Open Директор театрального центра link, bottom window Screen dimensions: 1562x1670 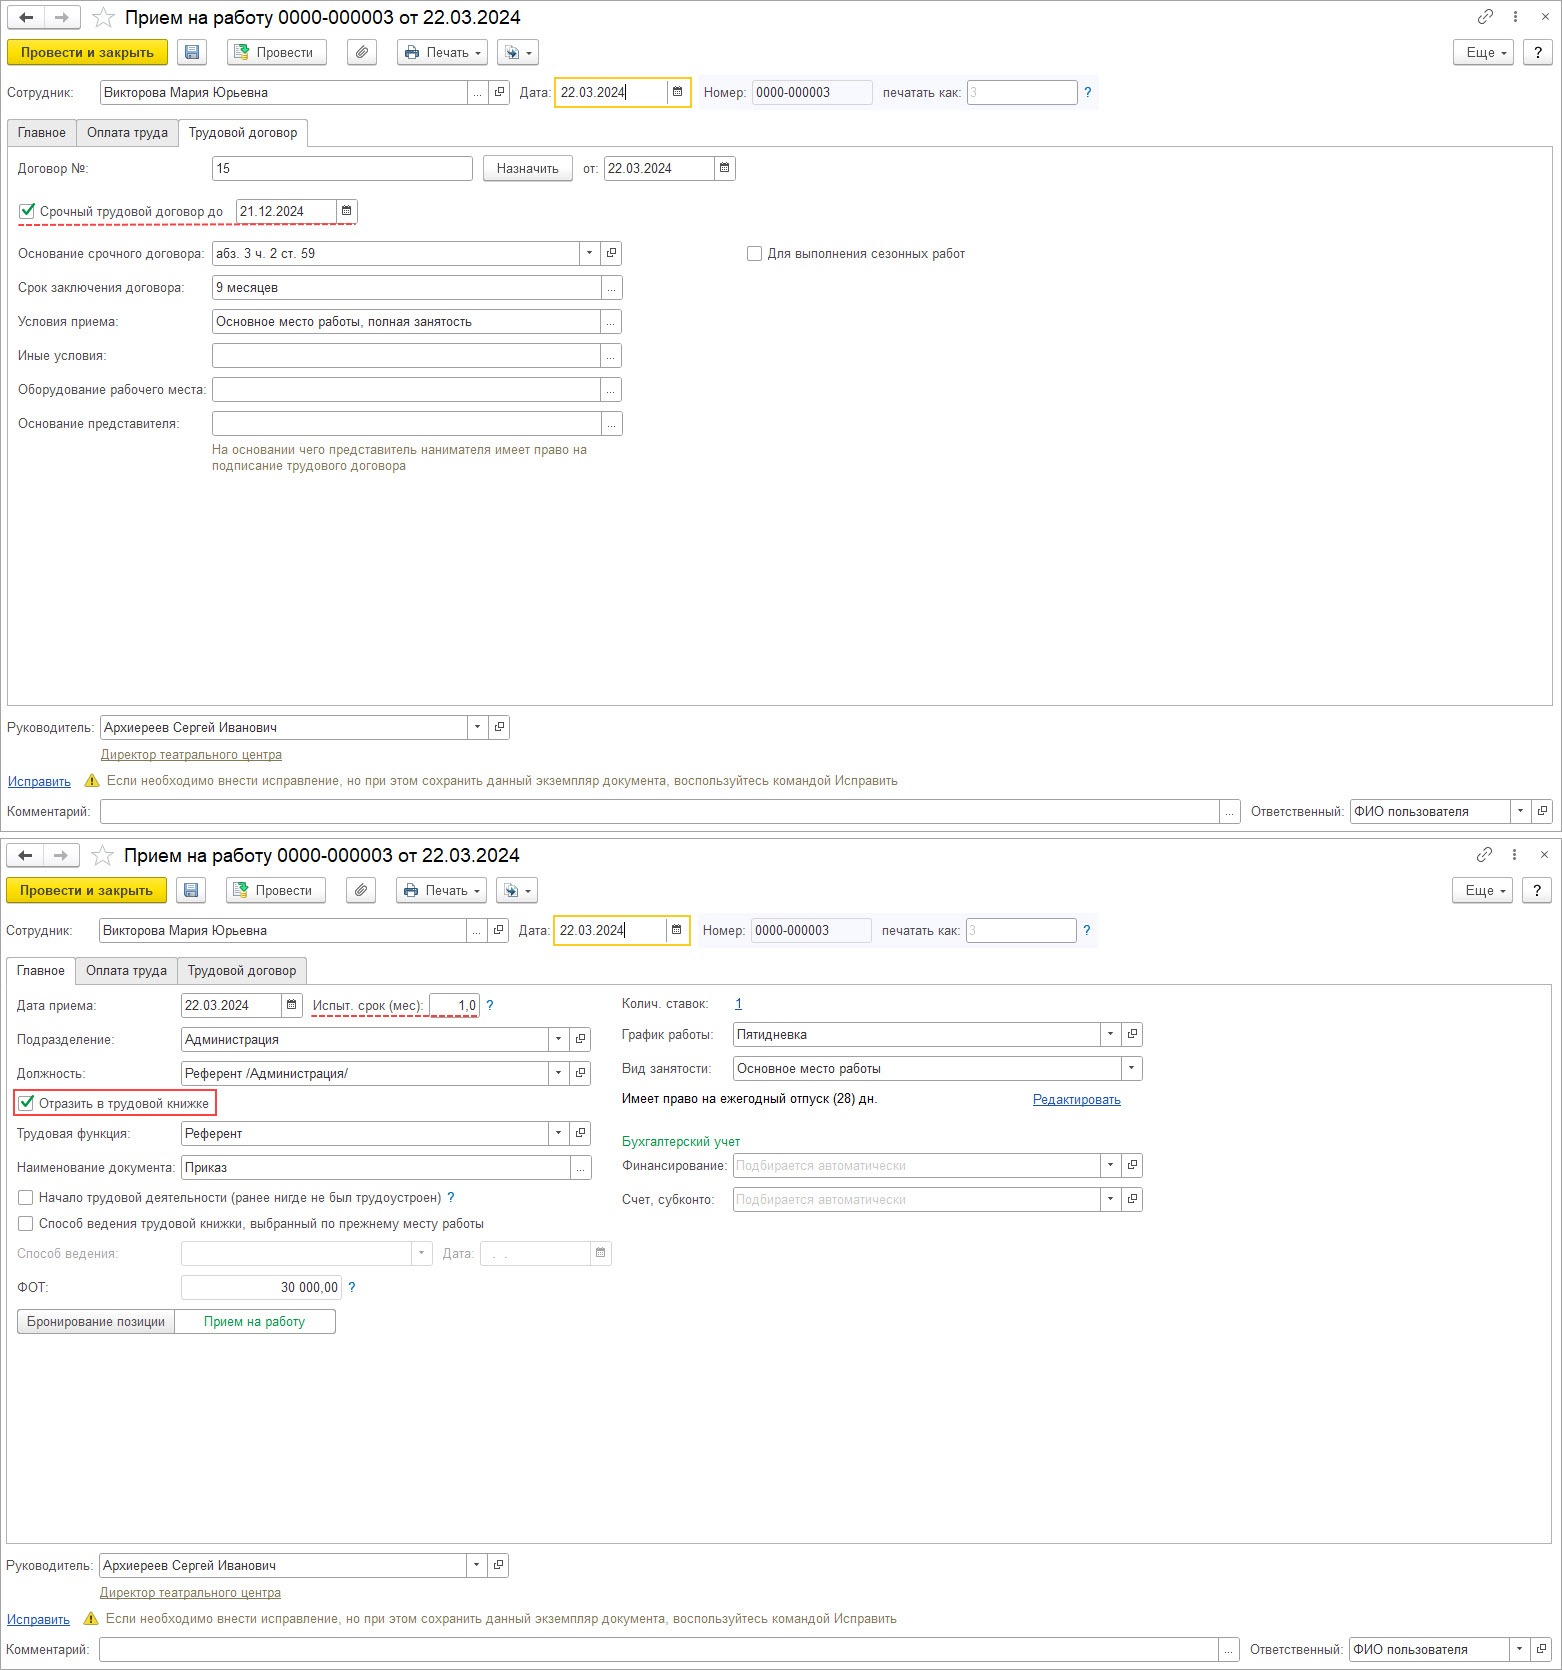point(190,1592)
